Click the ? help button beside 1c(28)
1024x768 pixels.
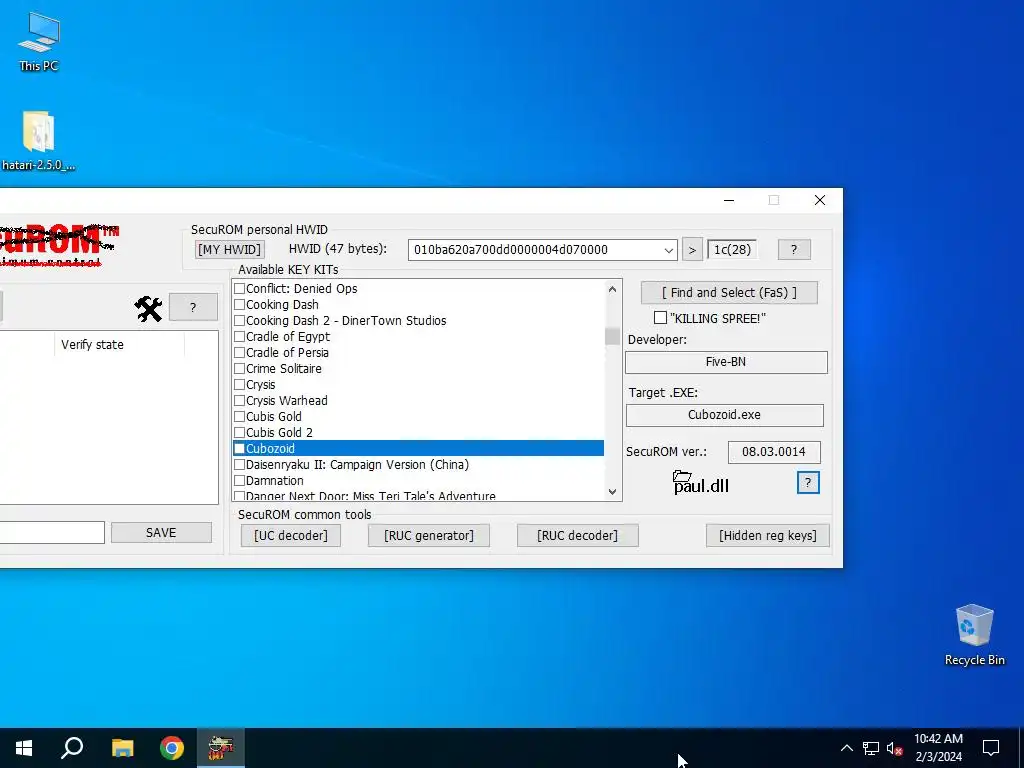794,249
